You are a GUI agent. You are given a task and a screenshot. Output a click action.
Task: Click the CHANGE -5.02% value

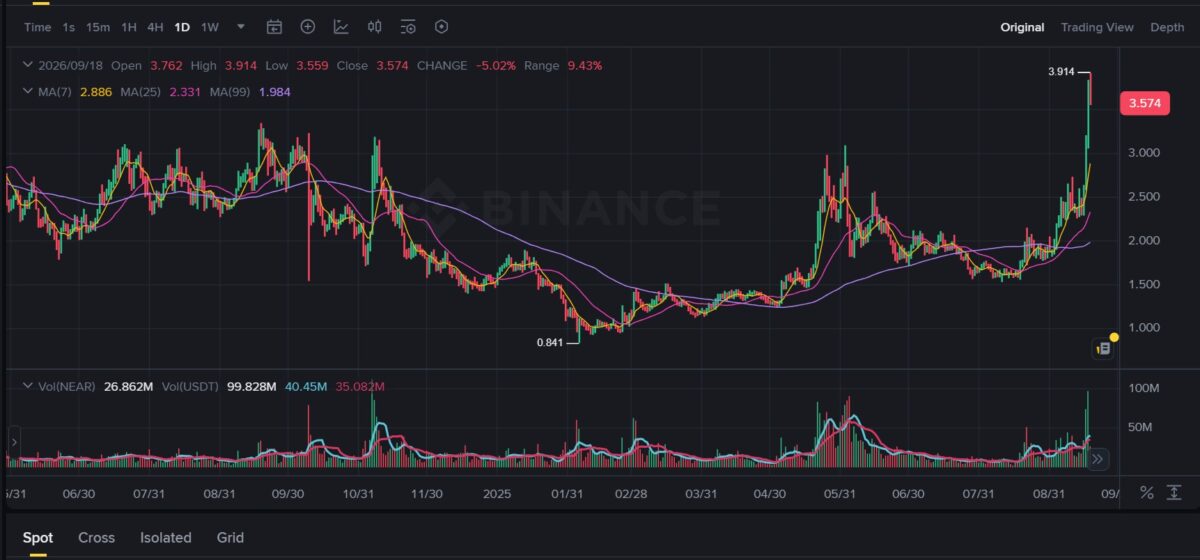click(496, 65)
